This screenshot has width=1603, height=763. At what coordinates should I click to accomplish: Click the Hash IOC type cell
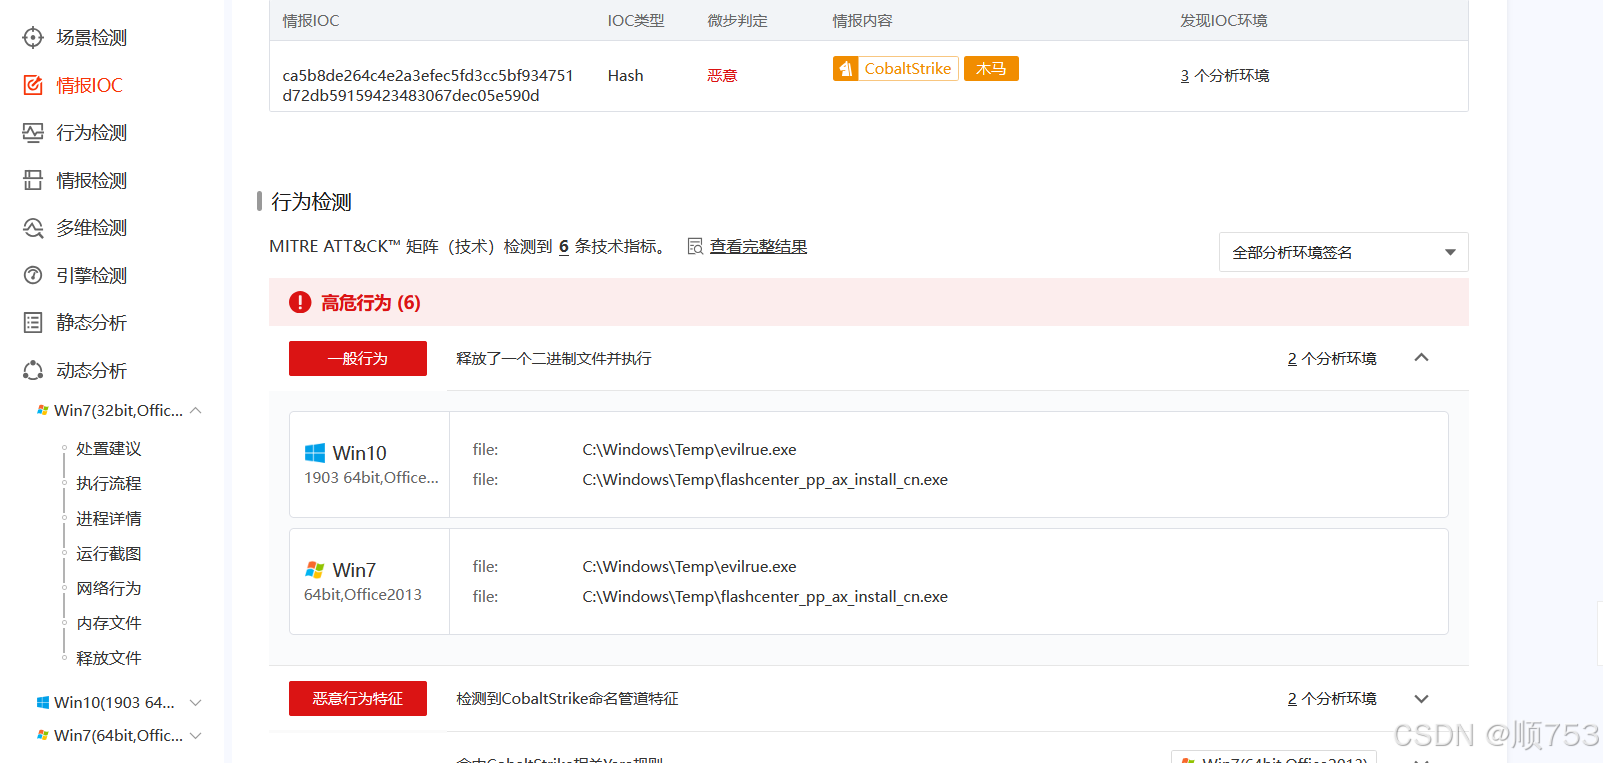tap(625, 76)
